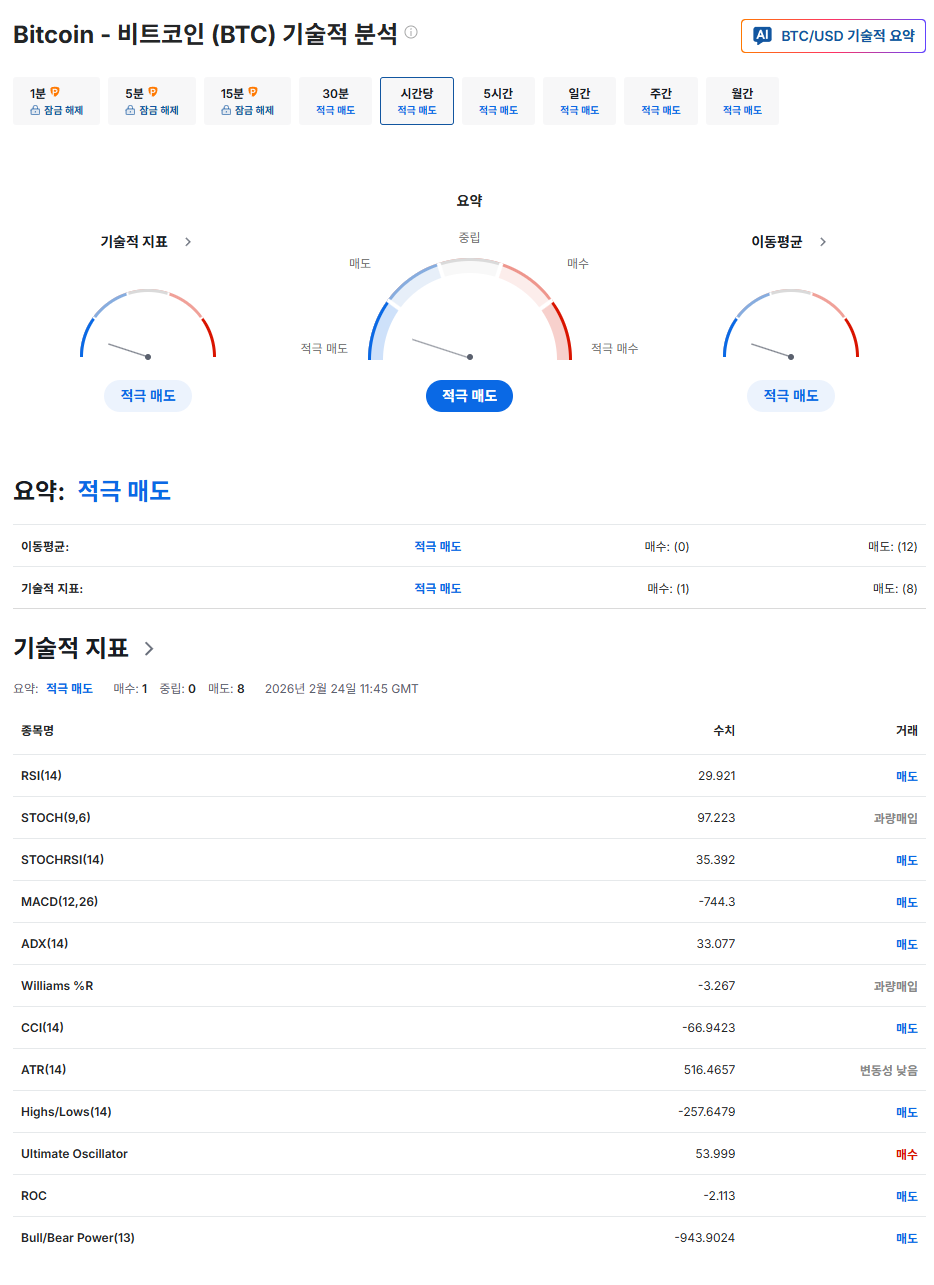Click the orange pro badge on the 1분 tab

click(55, 92)
